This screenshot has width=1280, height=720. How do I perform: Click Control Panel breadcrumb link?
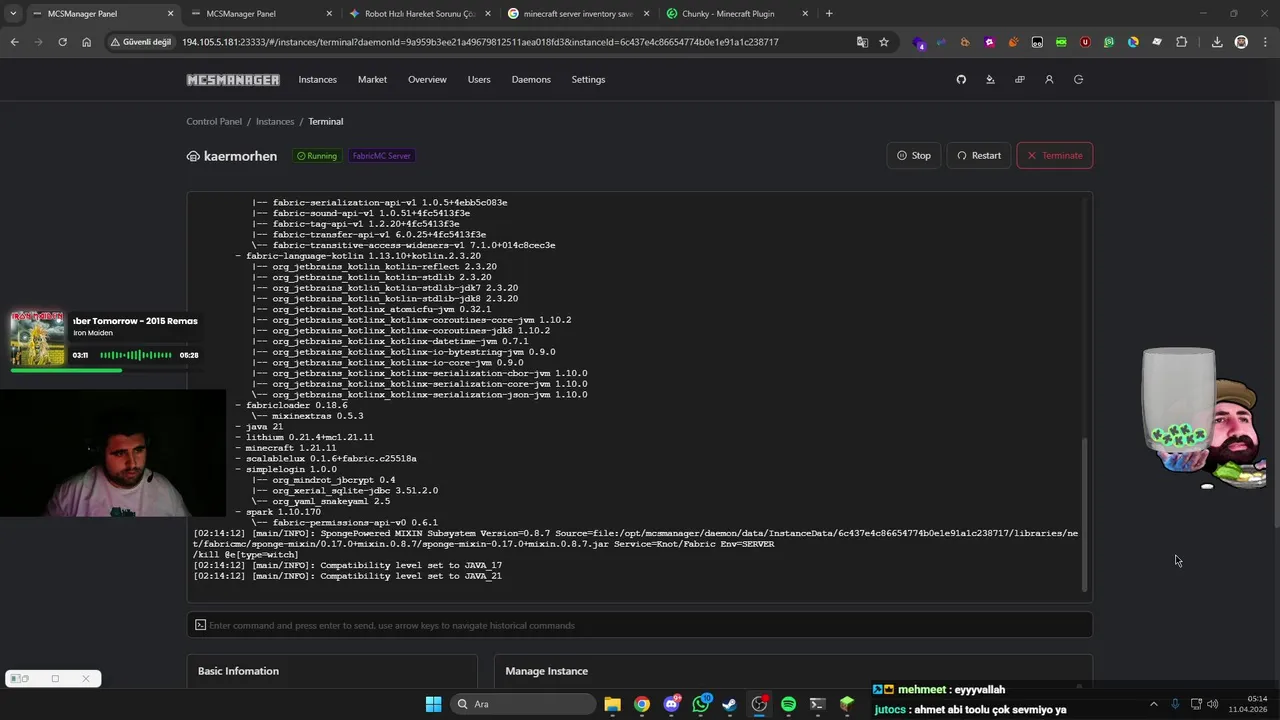click(214, 121)
